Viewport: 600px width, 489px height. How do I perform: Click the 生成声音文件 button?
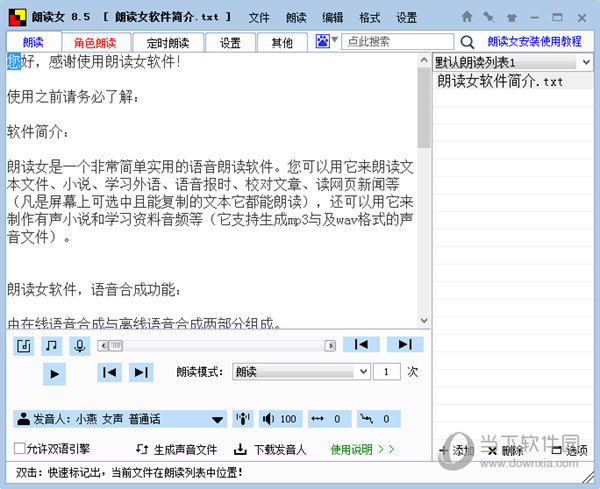coord(176,449)
